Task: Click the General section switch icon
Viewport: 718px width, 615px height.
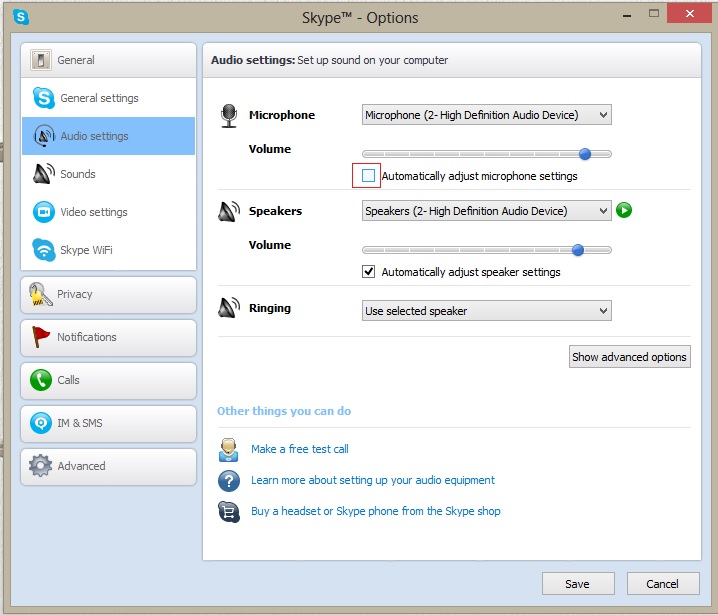Action: (x=41, y=60)
